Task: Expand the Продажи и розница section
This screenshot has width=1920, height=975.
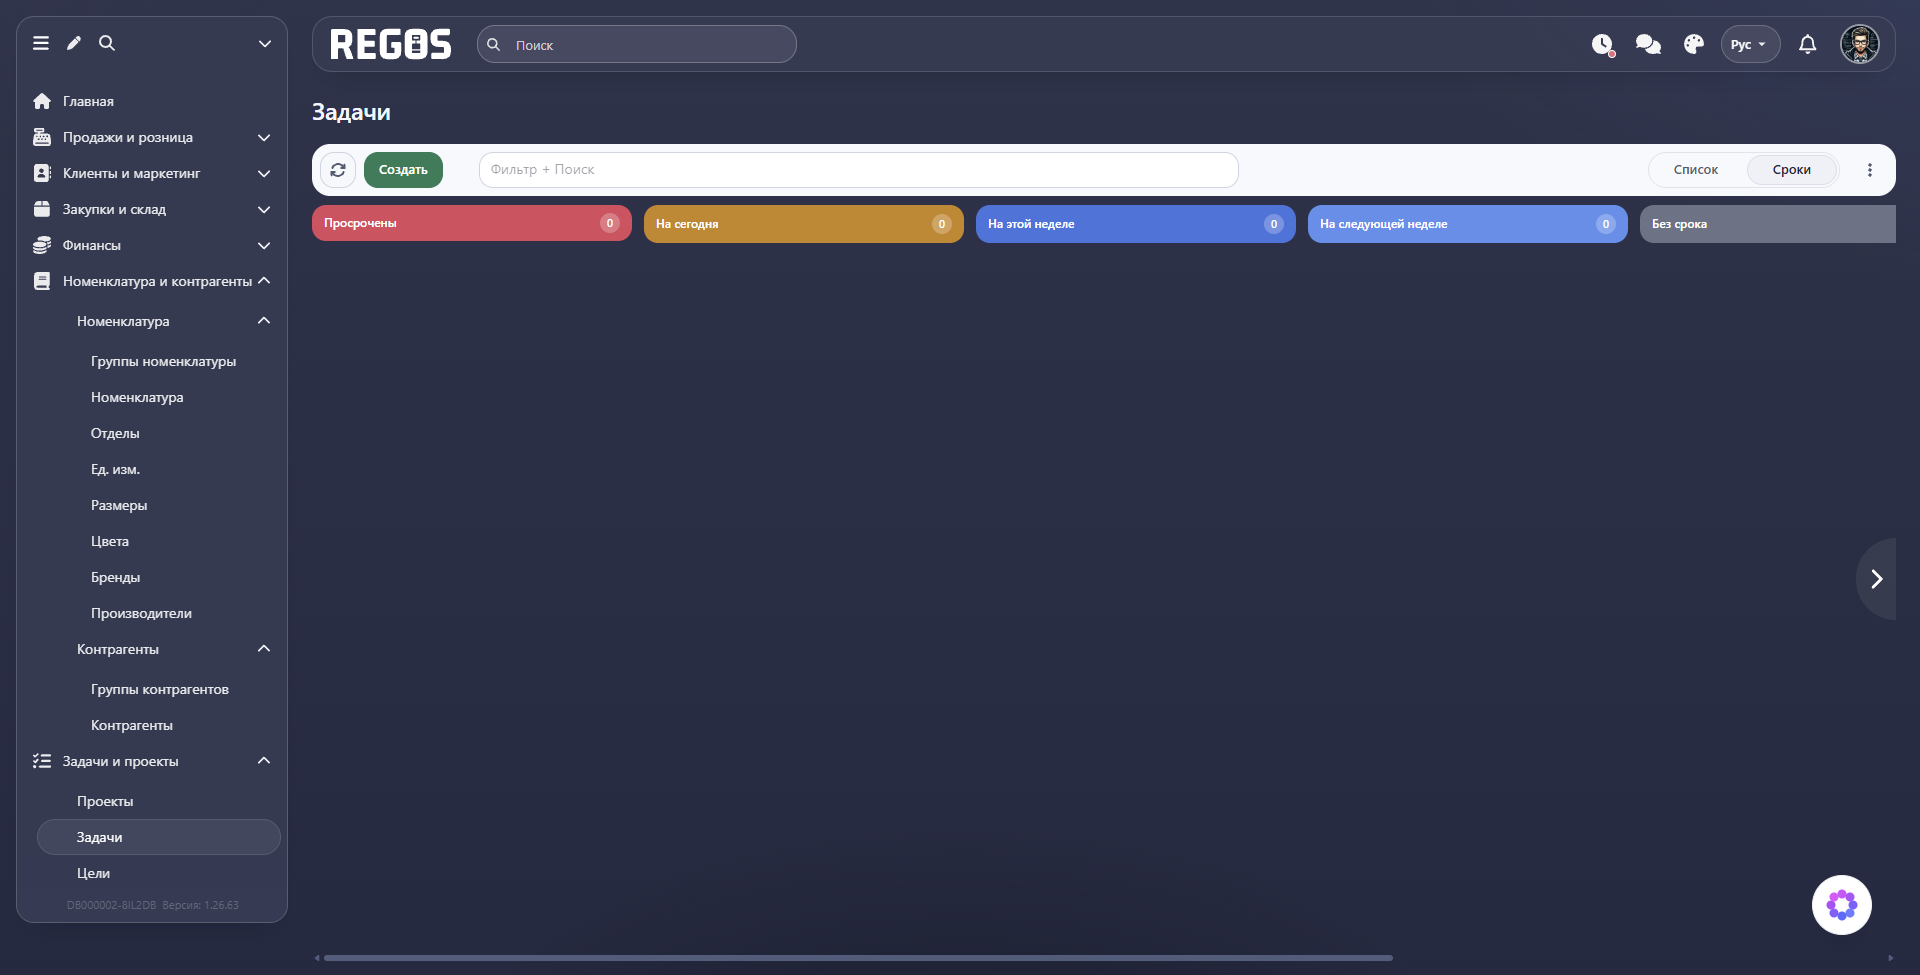Action: click(152, 137)
